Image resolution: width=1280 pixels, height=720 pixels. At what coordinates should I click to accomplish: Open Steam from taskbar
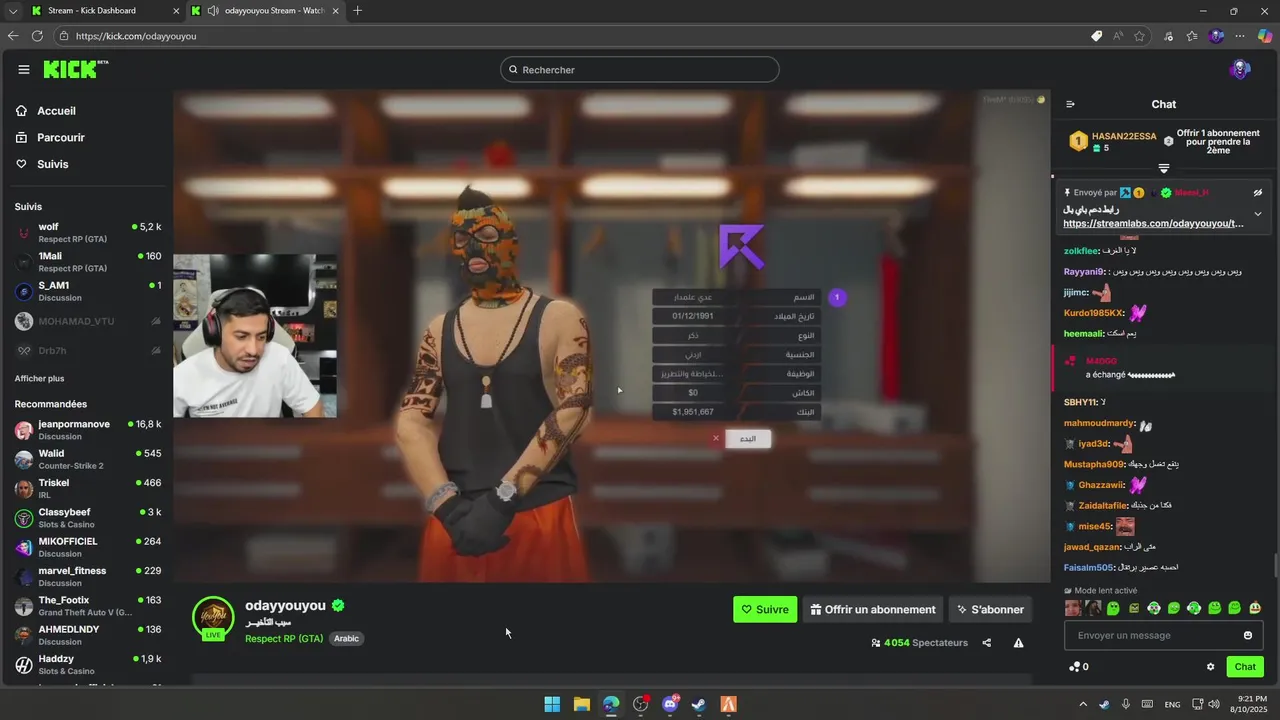(699, 704)
